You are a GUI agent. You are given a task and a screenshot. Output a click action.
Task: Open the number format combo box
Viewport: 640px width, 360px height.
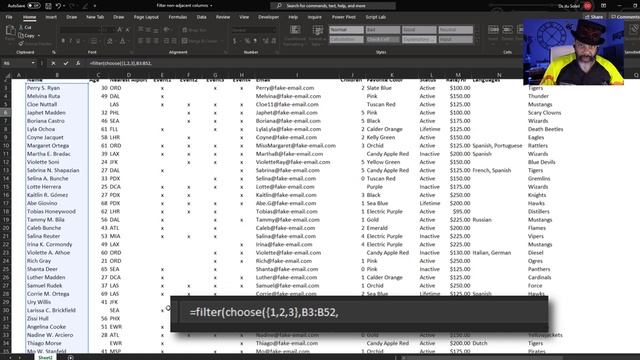point(253,30)
